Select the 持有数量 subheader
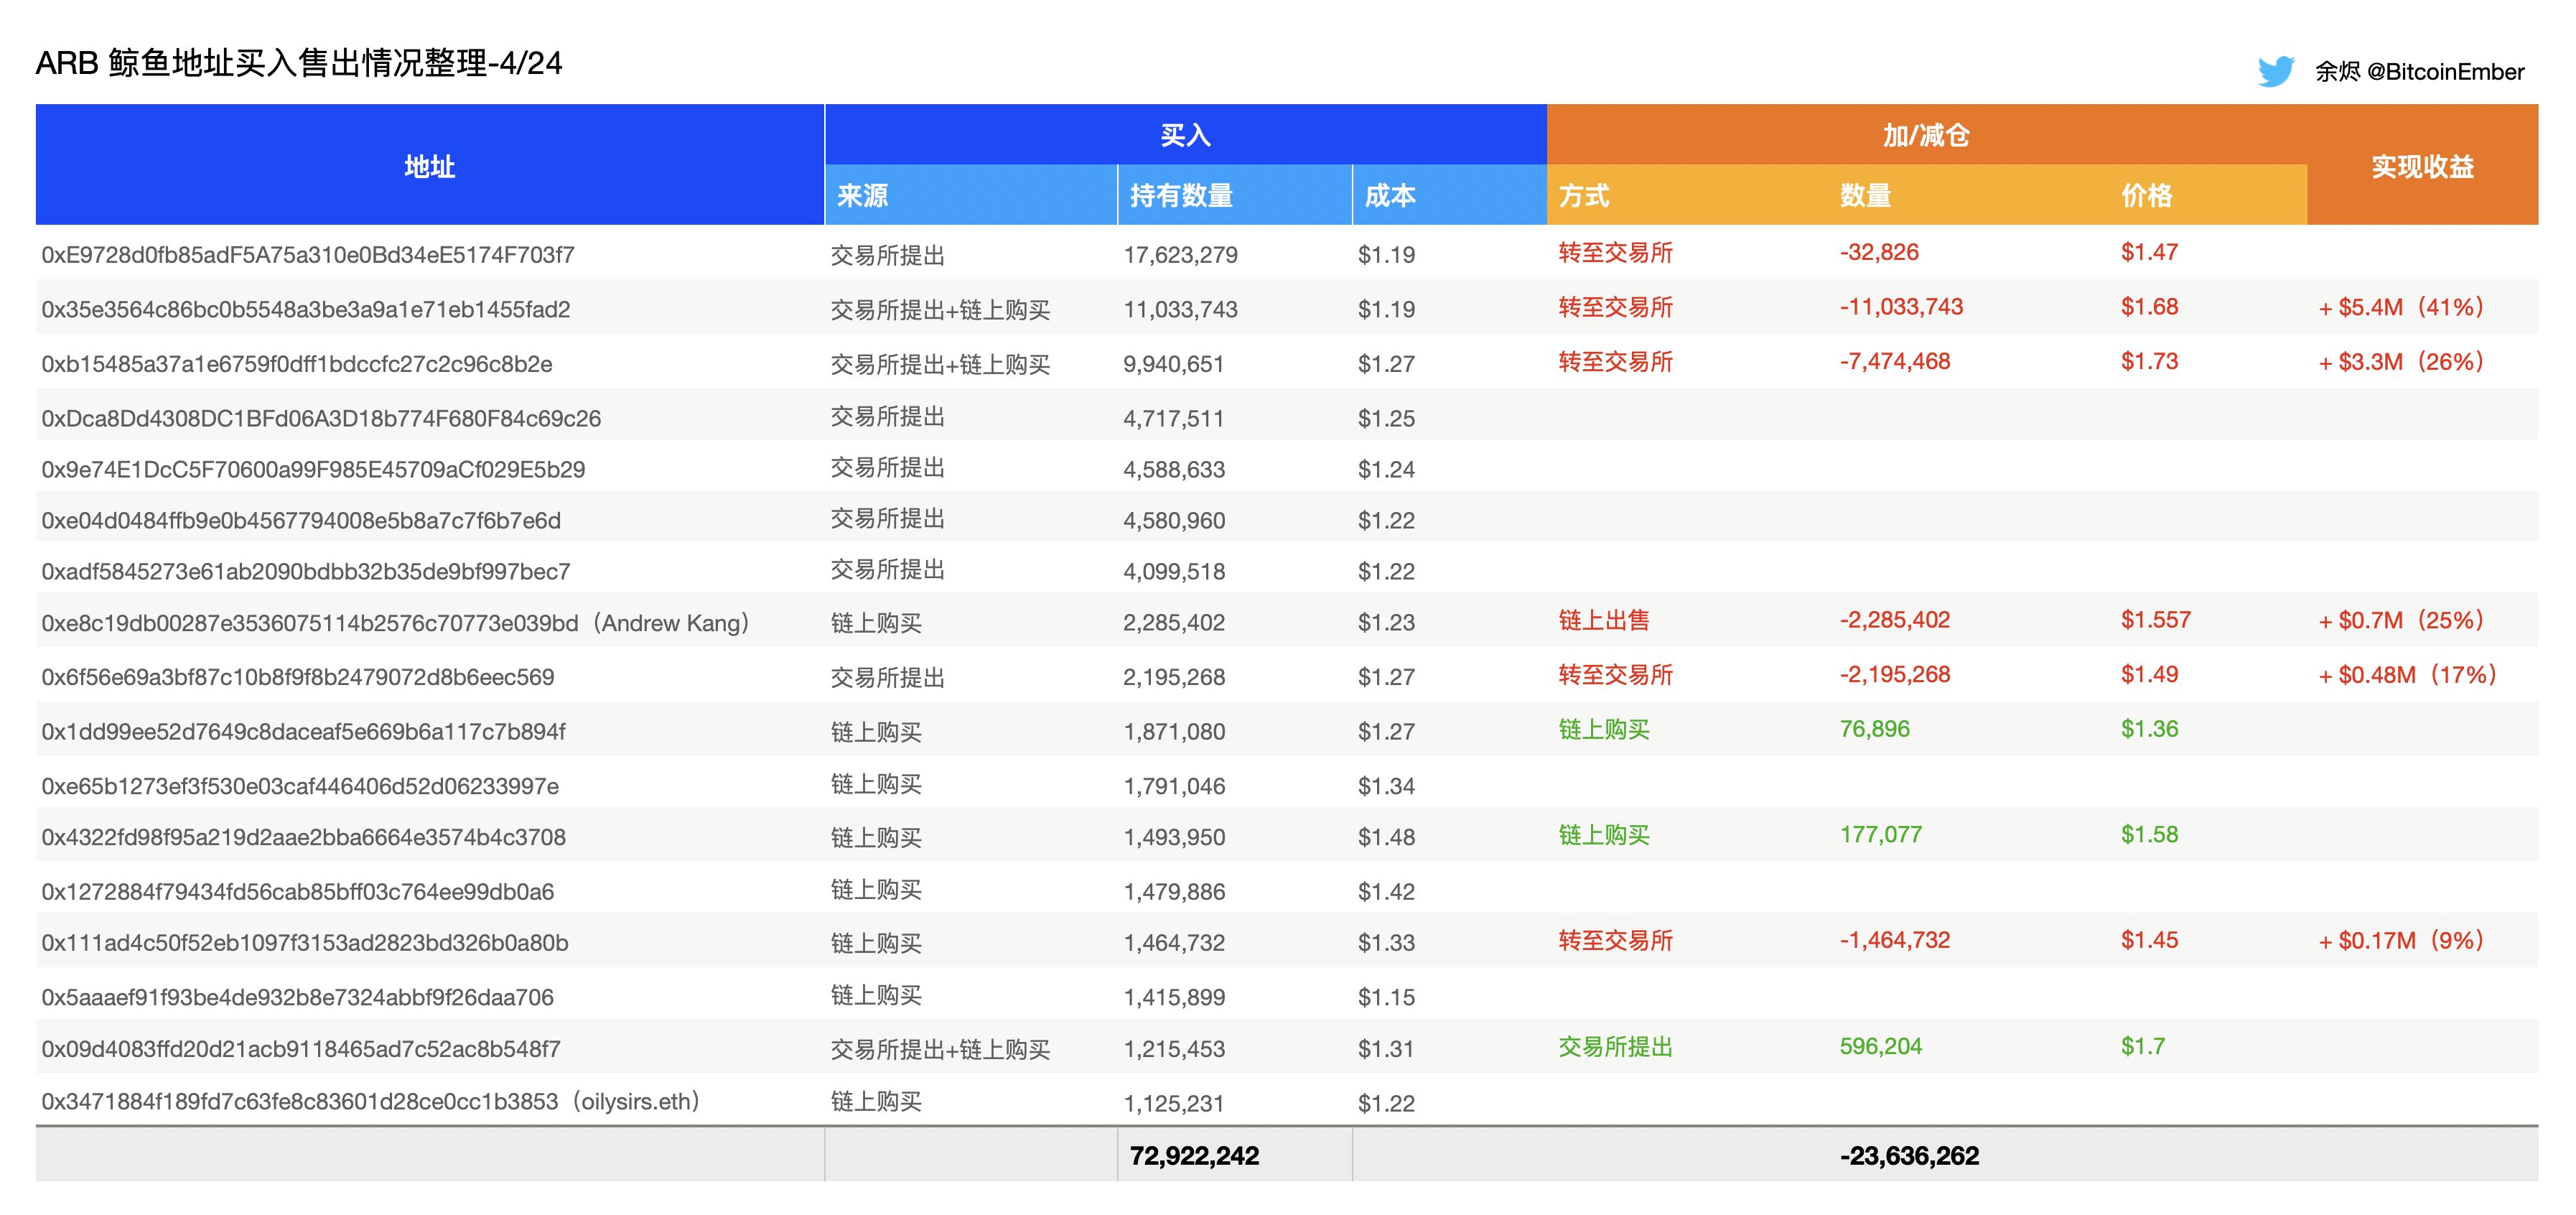The image size is (2576, 1215). click(1181, 195)
